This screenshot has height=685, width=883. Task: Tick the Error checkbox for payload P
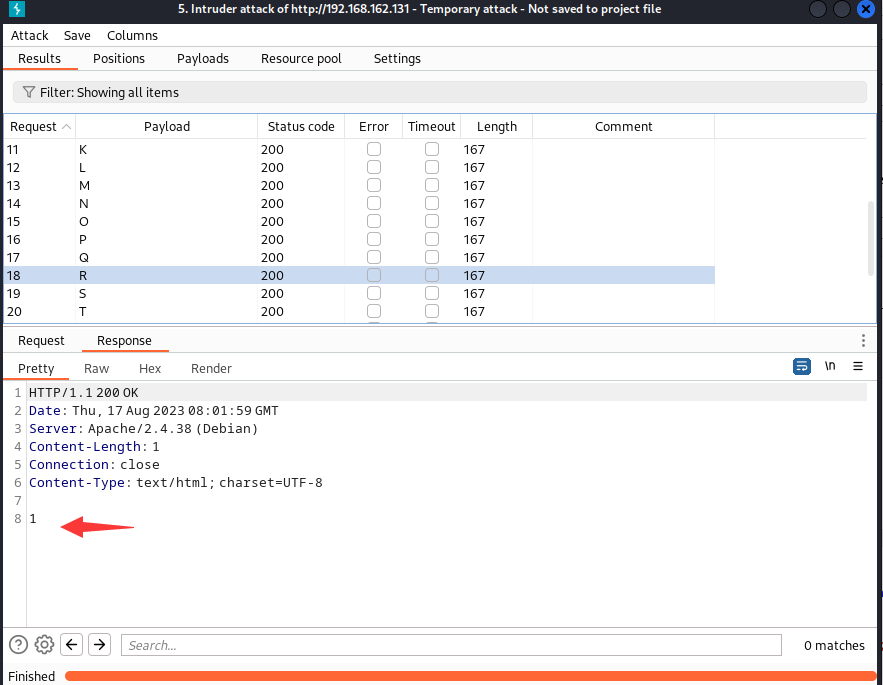(374, 239)
